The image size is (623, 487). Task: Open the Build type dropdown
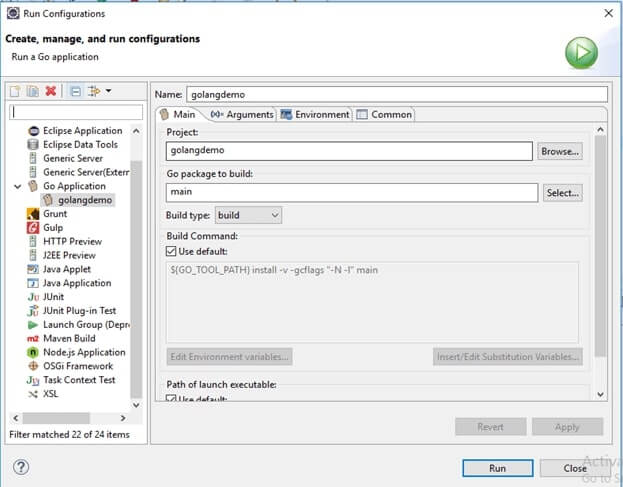click(x=249, y=215)
